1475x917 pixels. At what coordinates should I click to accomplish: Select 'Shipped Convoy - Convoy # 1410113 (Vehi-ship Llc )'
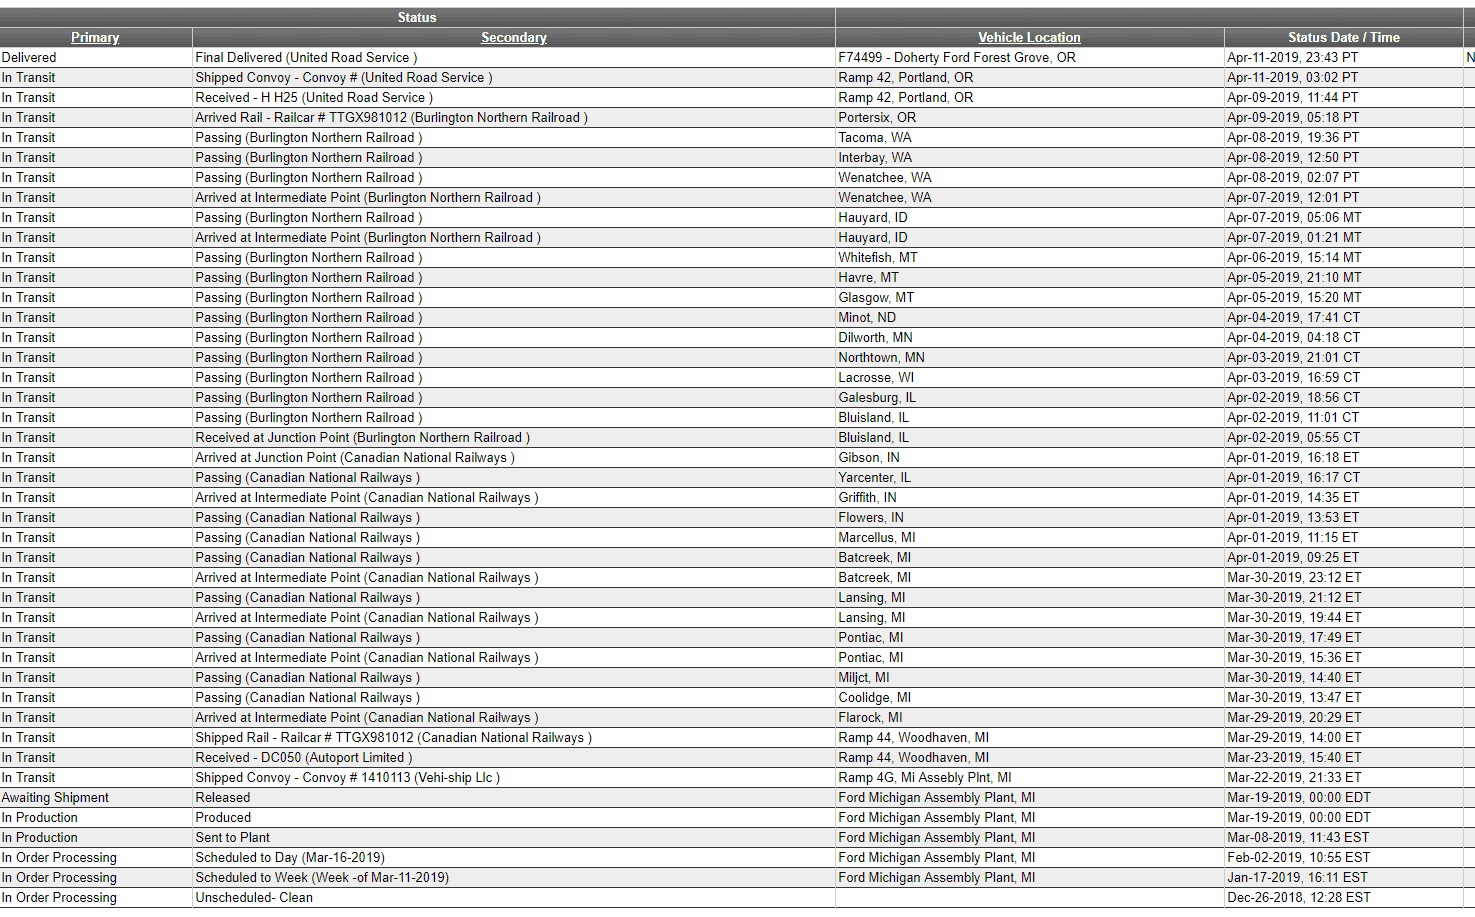pos(348,777)
